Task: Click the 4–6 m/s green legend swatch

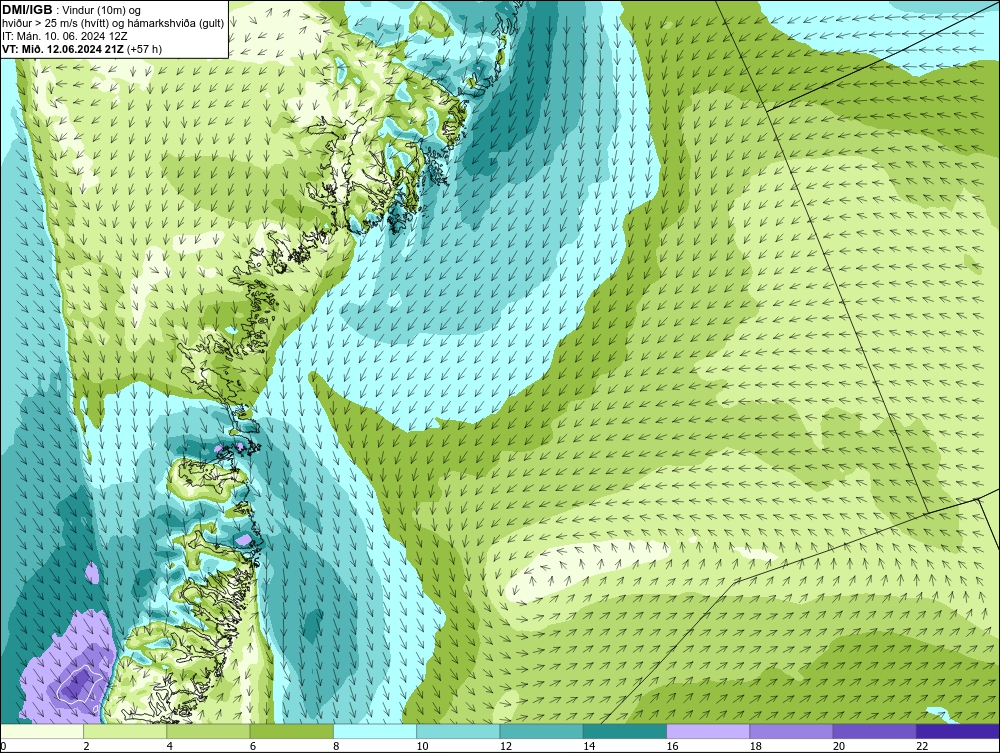Action: point(209,731)
